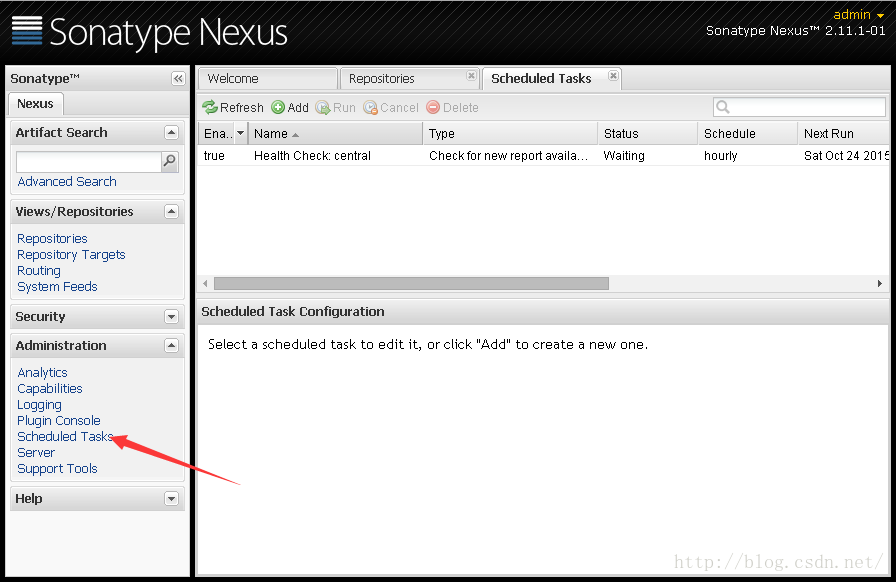The height and width of the screenshot is (582, 896).
Task: Click the magnifier icon in task filter box
Action: (723, 107)
